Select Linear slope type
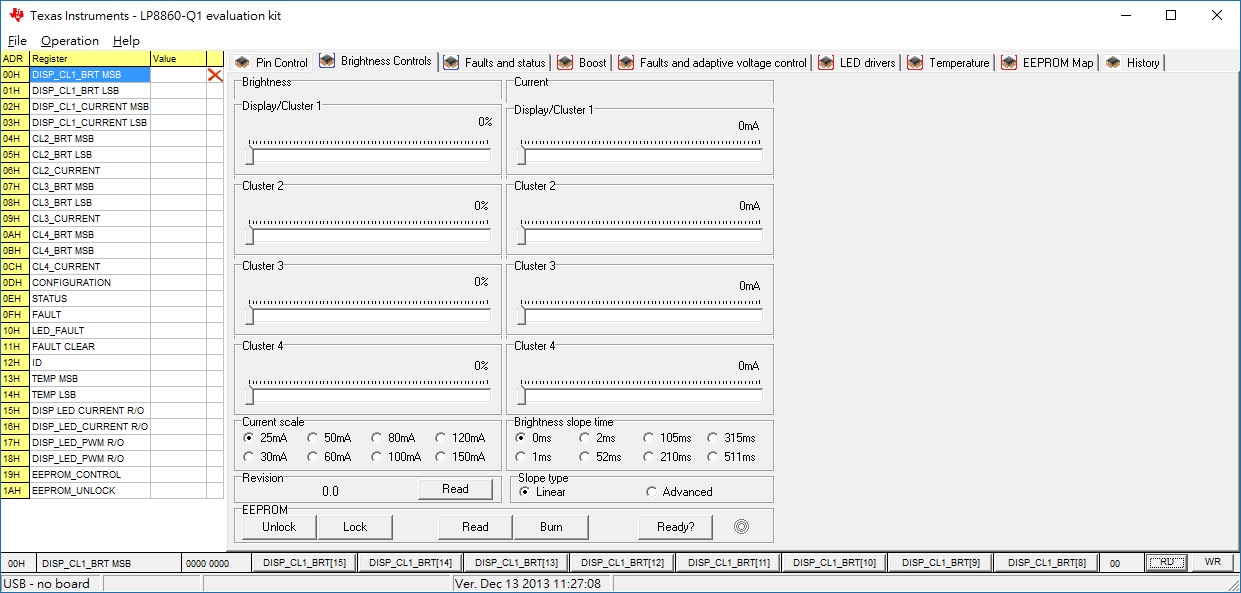Image resolution: width=1241 pixels, height=593 pixels. [x=543, y=492]
